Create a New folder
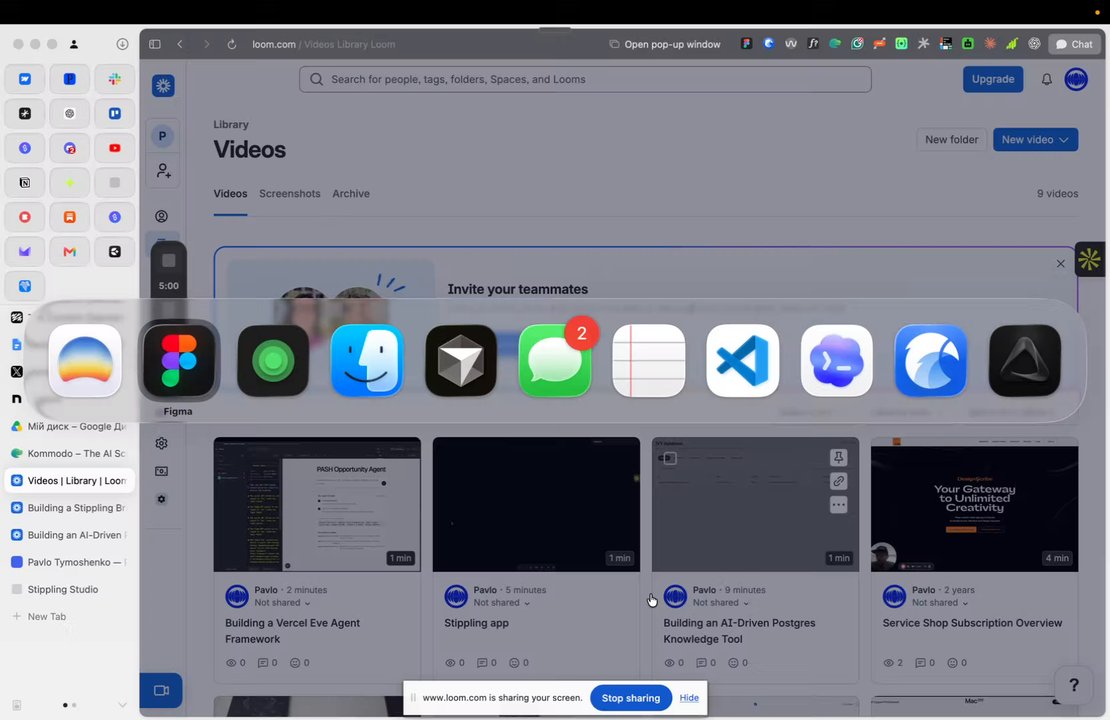Viewport: 1110px width, 720px height. (951, 139)
